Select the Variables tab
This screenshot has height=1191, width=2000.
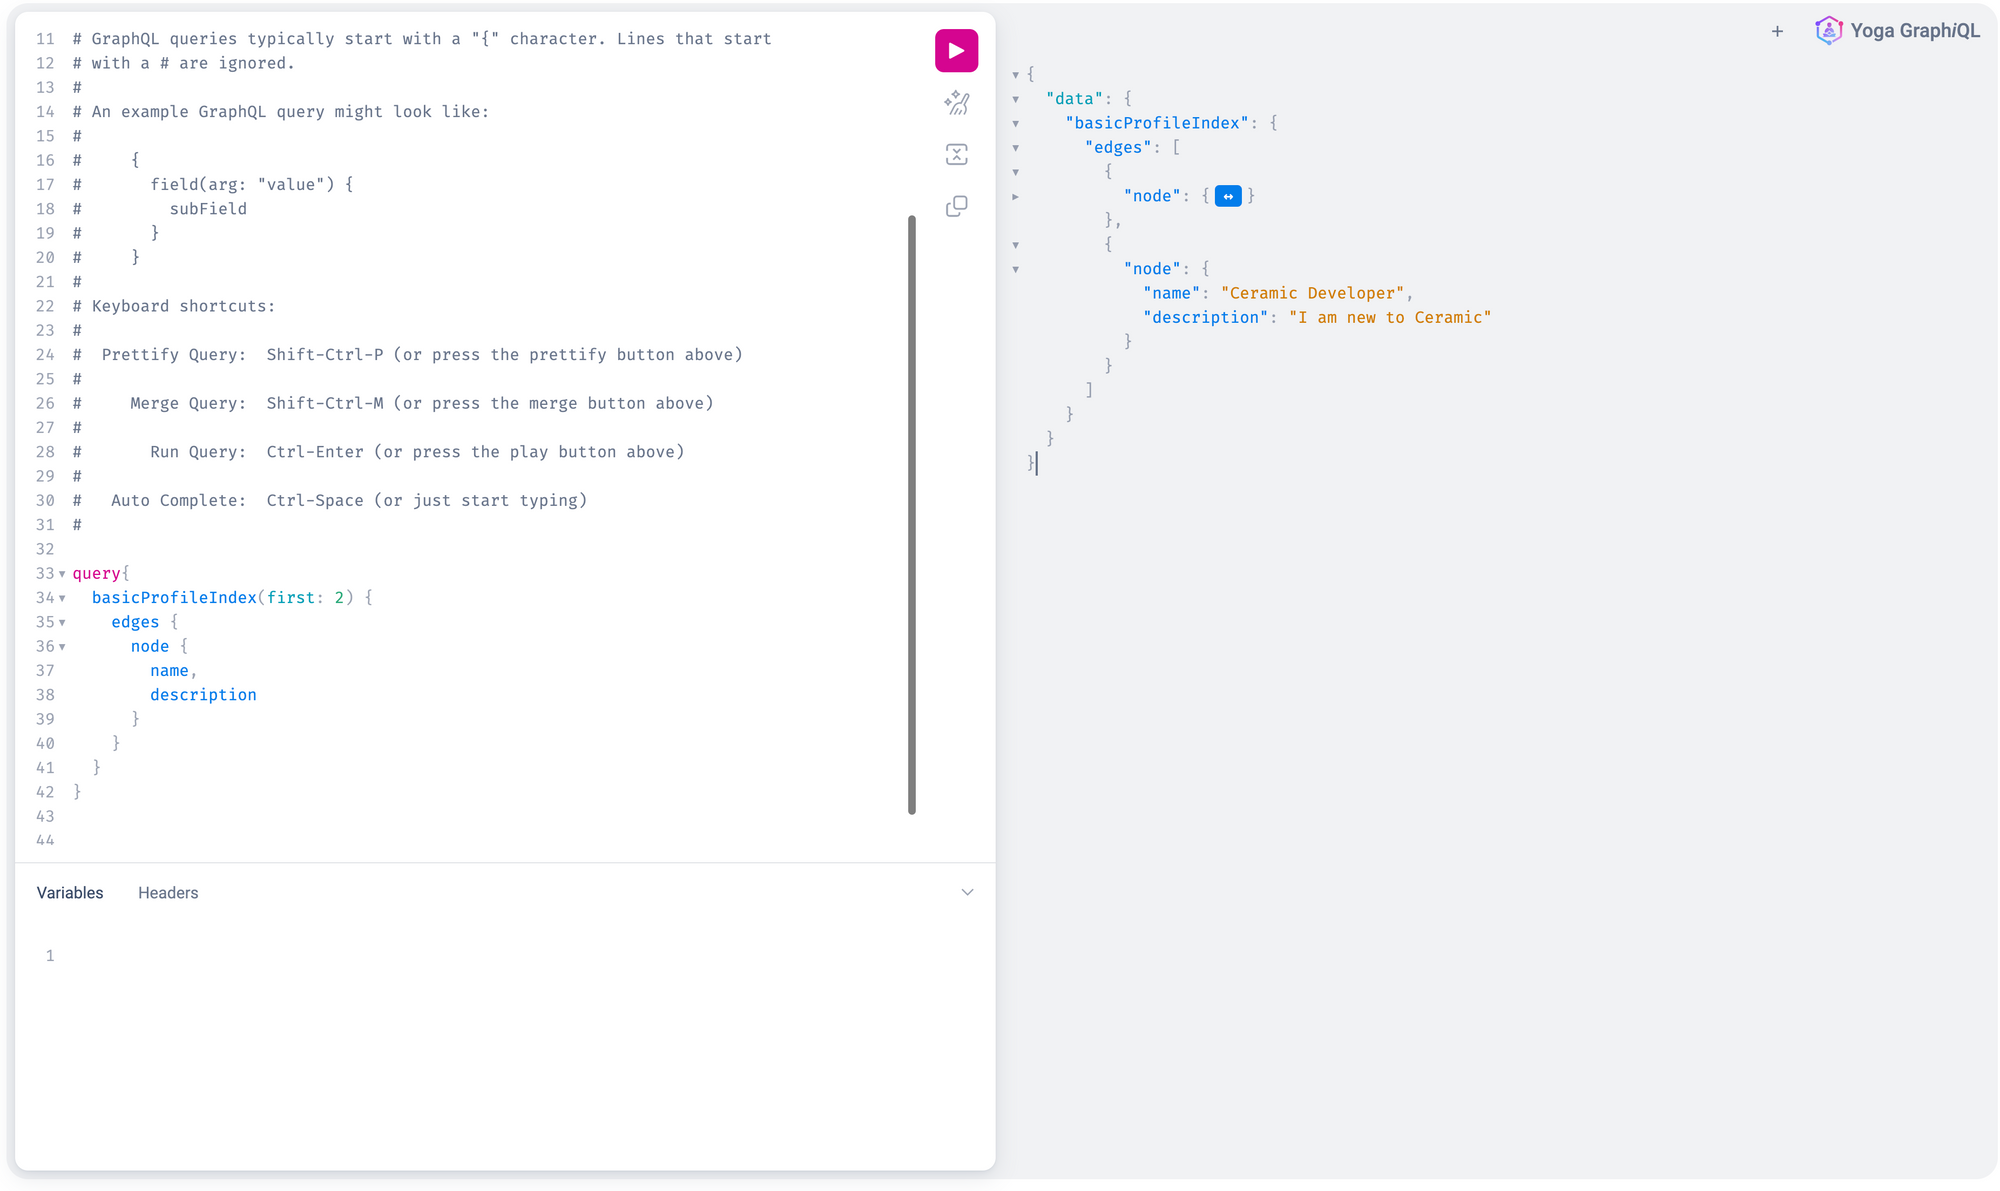point(70,893)
